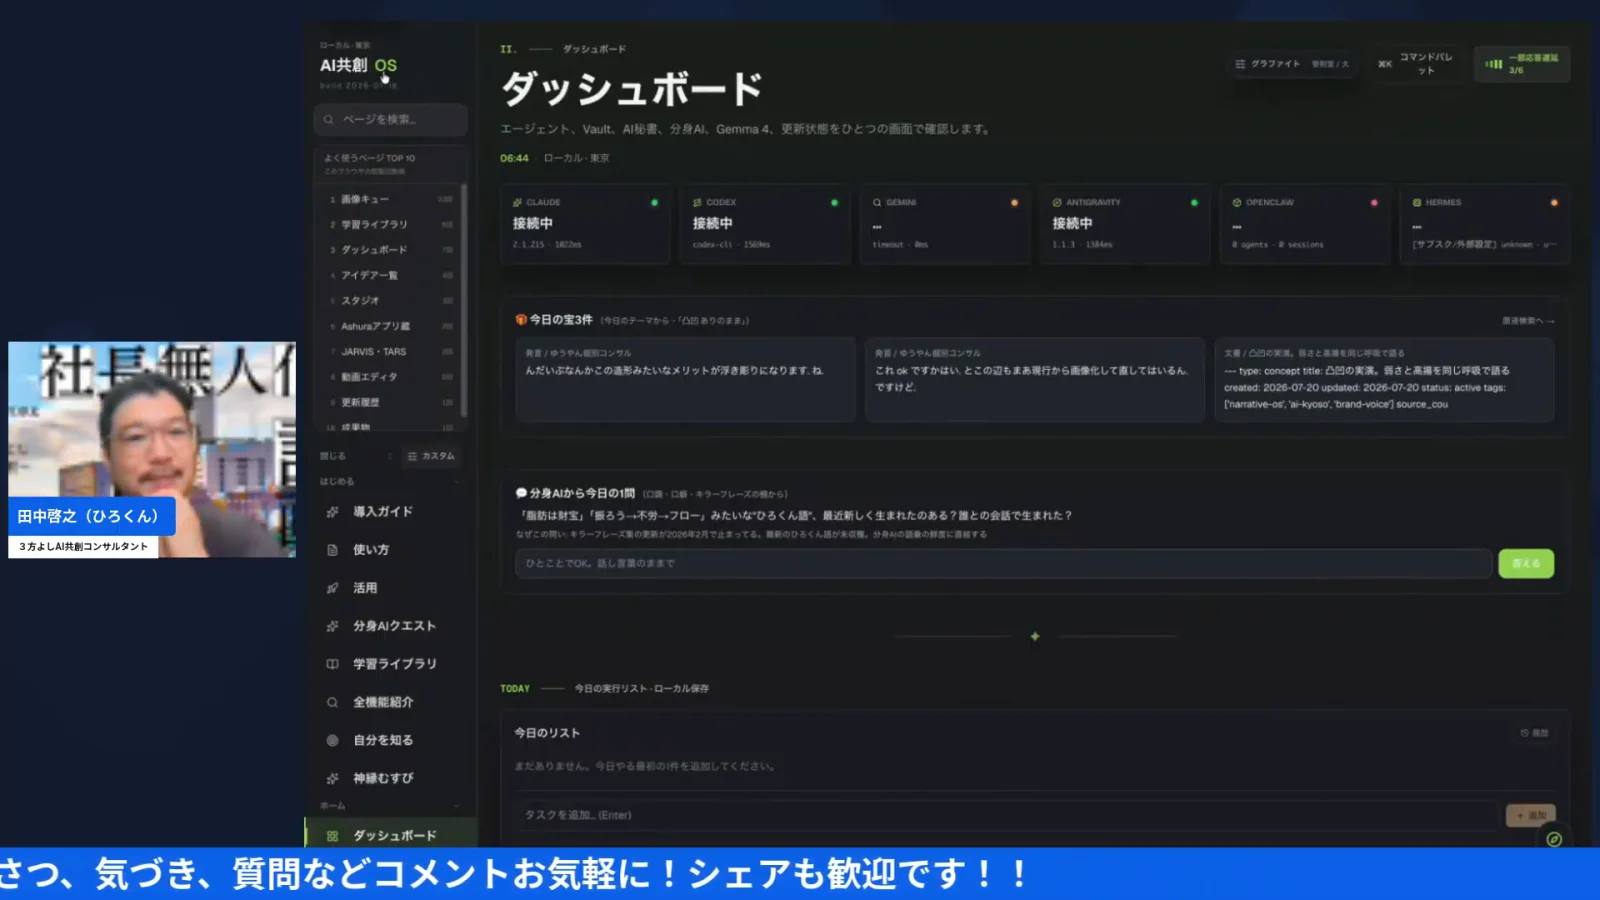This screenshot has width=1600, height=900.
Task: Click the TOP 10 list scrollbar
Action: click(464, 300)
